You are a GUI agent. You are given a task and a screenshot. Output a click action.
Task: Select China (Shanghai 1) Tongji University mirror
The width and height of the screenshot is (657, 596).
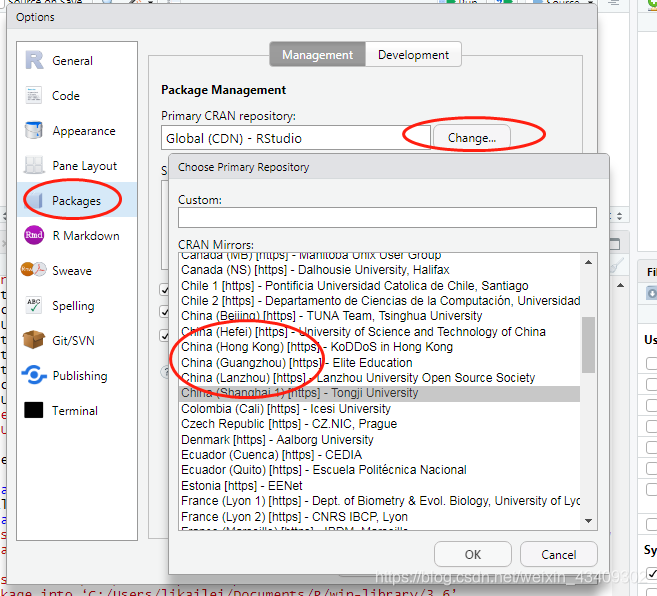379,393
